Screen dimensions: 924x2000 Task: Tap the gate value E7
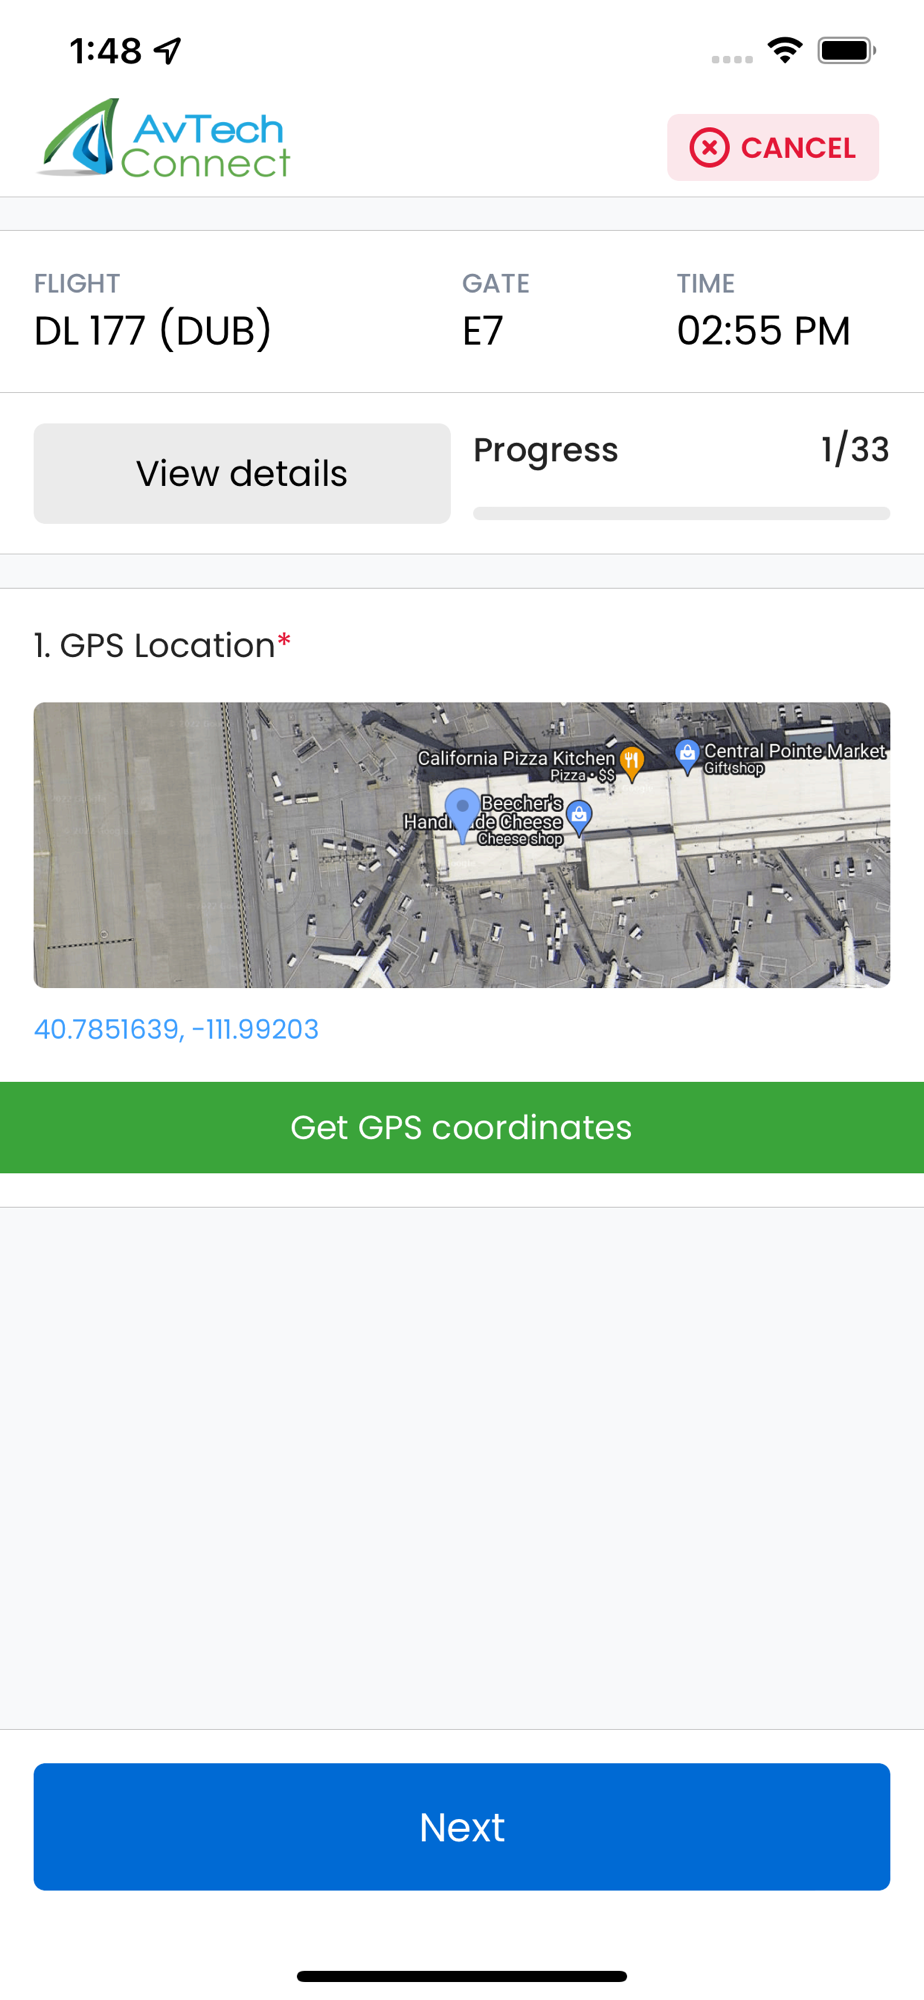pos(483,331)
